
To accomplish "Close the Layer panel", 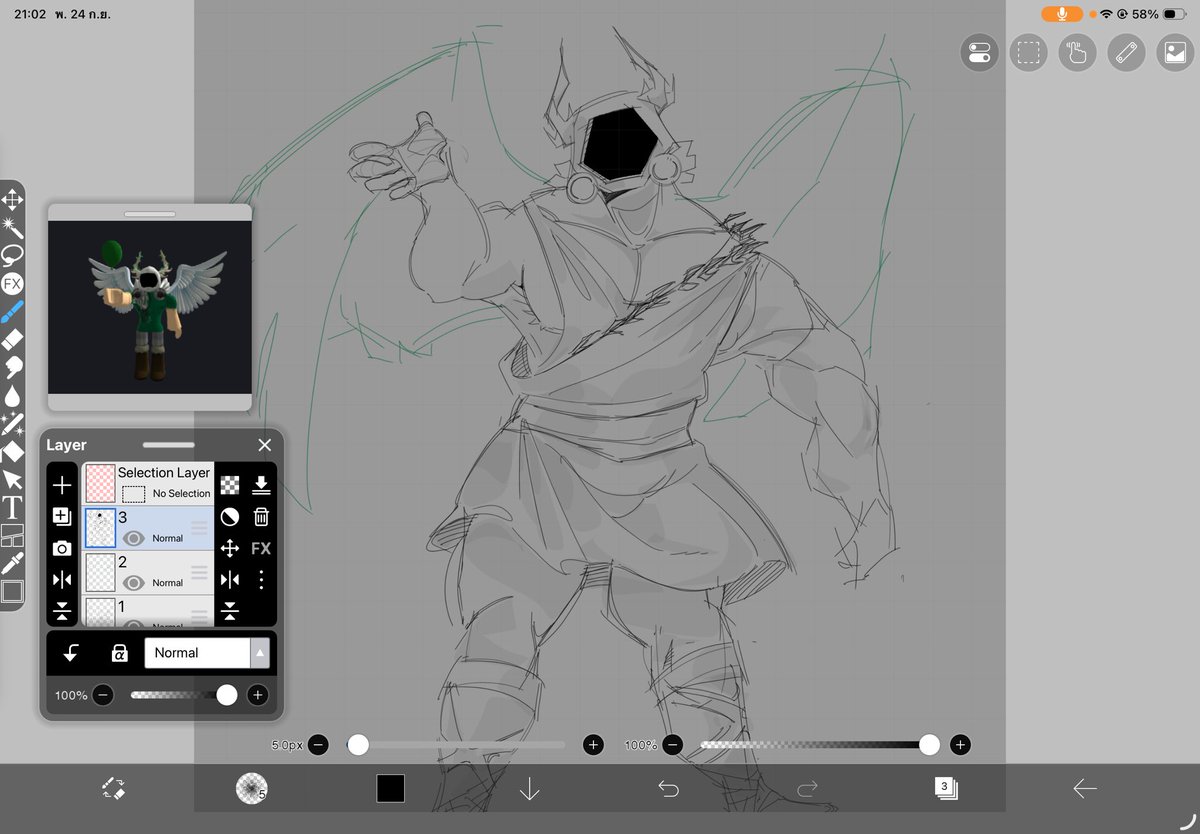I will coord(264,445).
